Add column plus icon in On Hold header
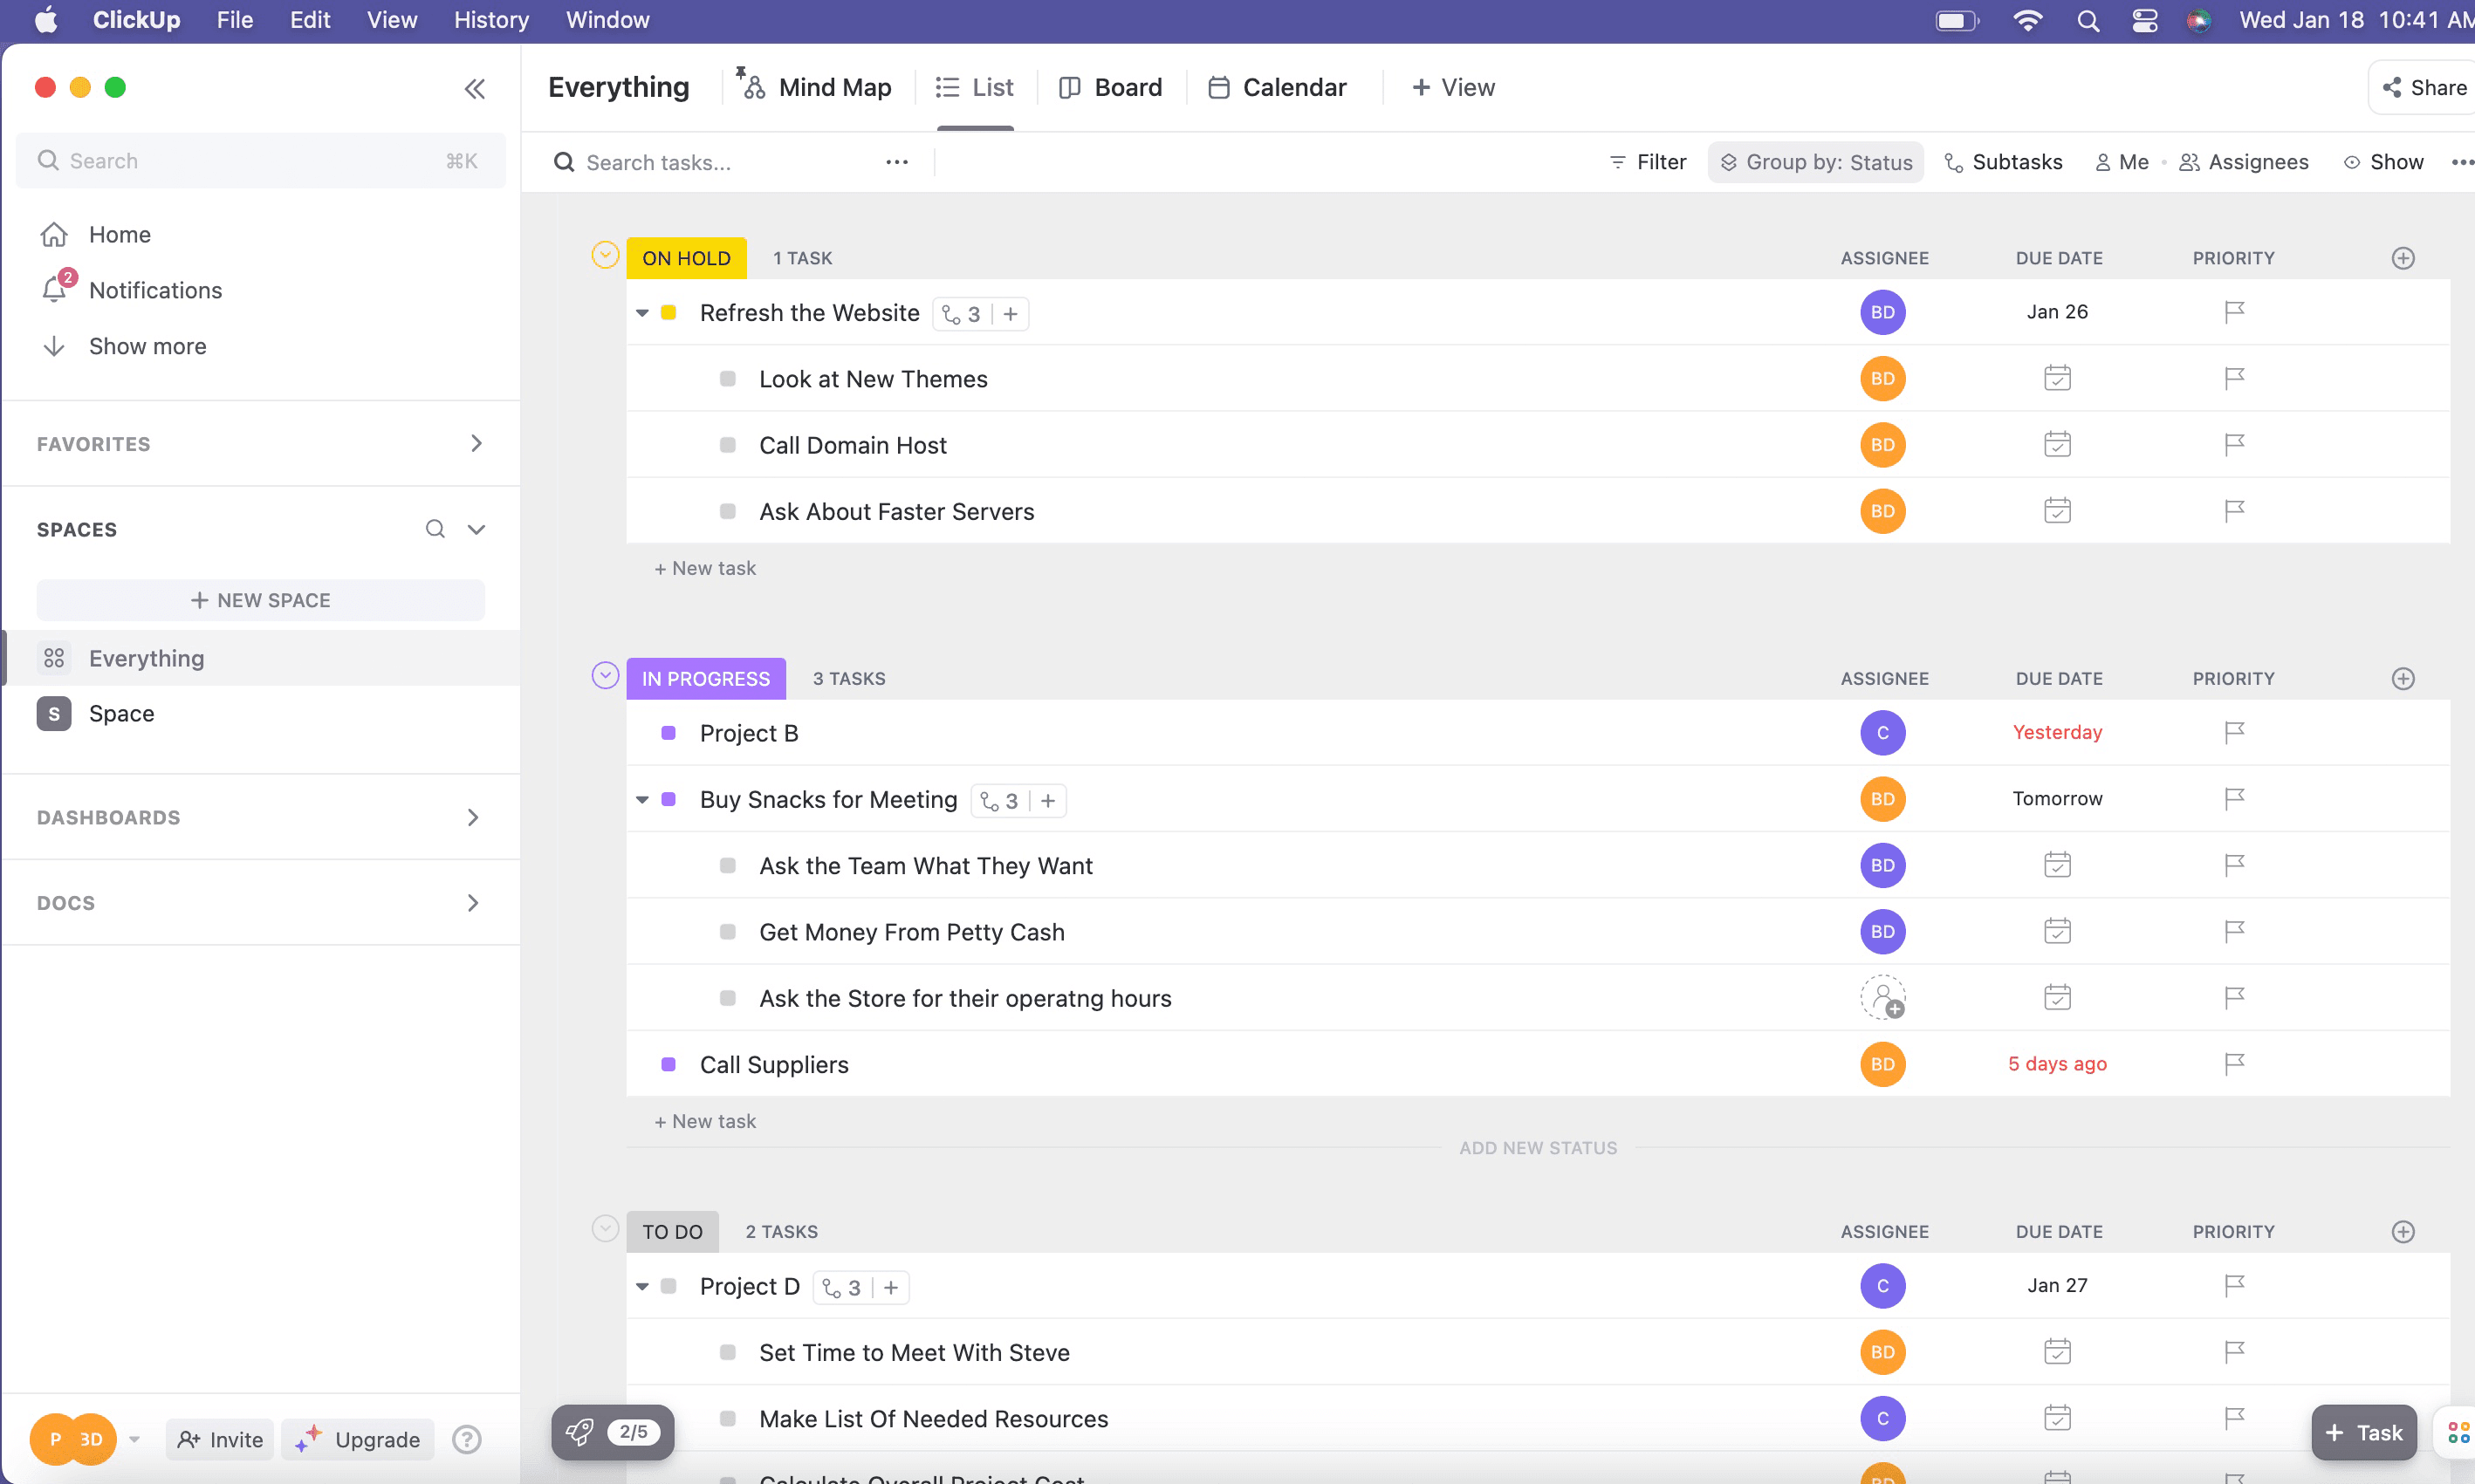 2402,258
